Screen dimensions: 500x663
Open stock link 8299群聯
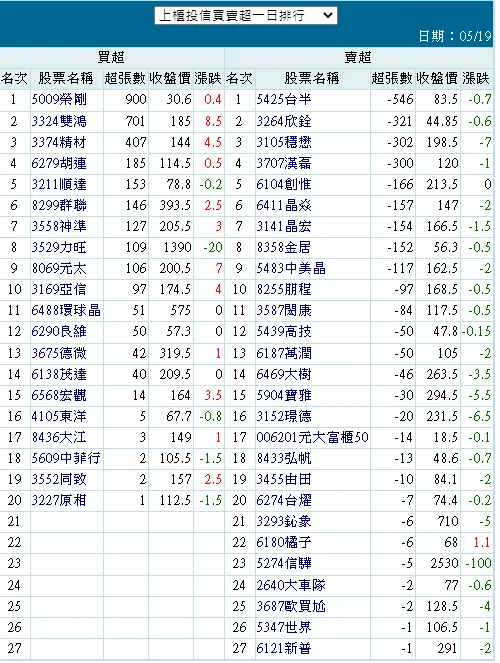tap(59, 206)
